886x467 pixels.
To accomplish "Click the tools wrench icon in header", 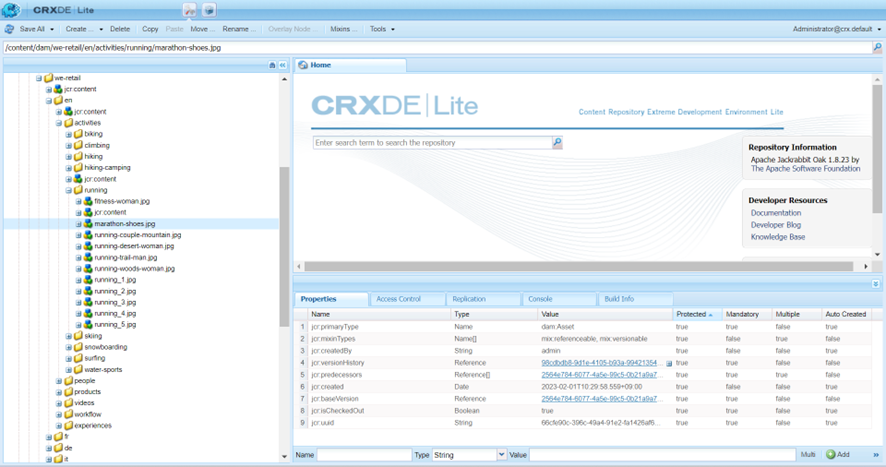I will (x=189, y=10).
